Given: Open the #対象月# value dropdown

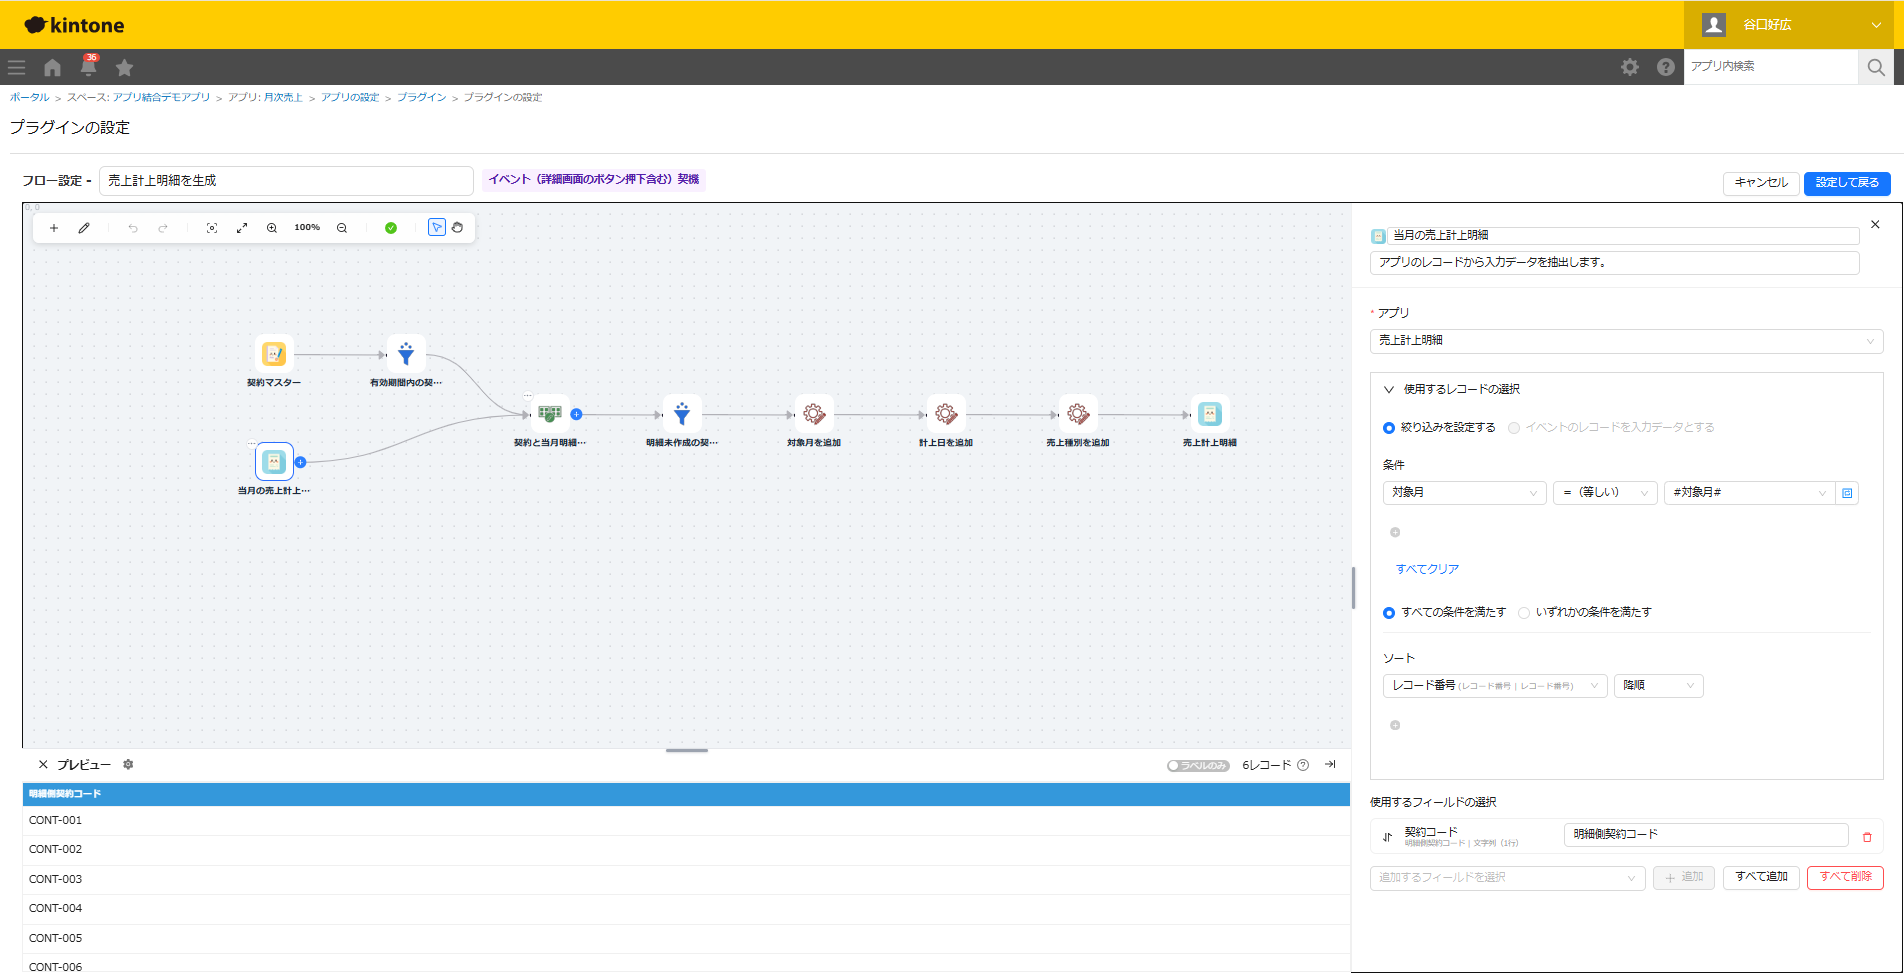Looking at the screenshot, I should (1749, 492).
